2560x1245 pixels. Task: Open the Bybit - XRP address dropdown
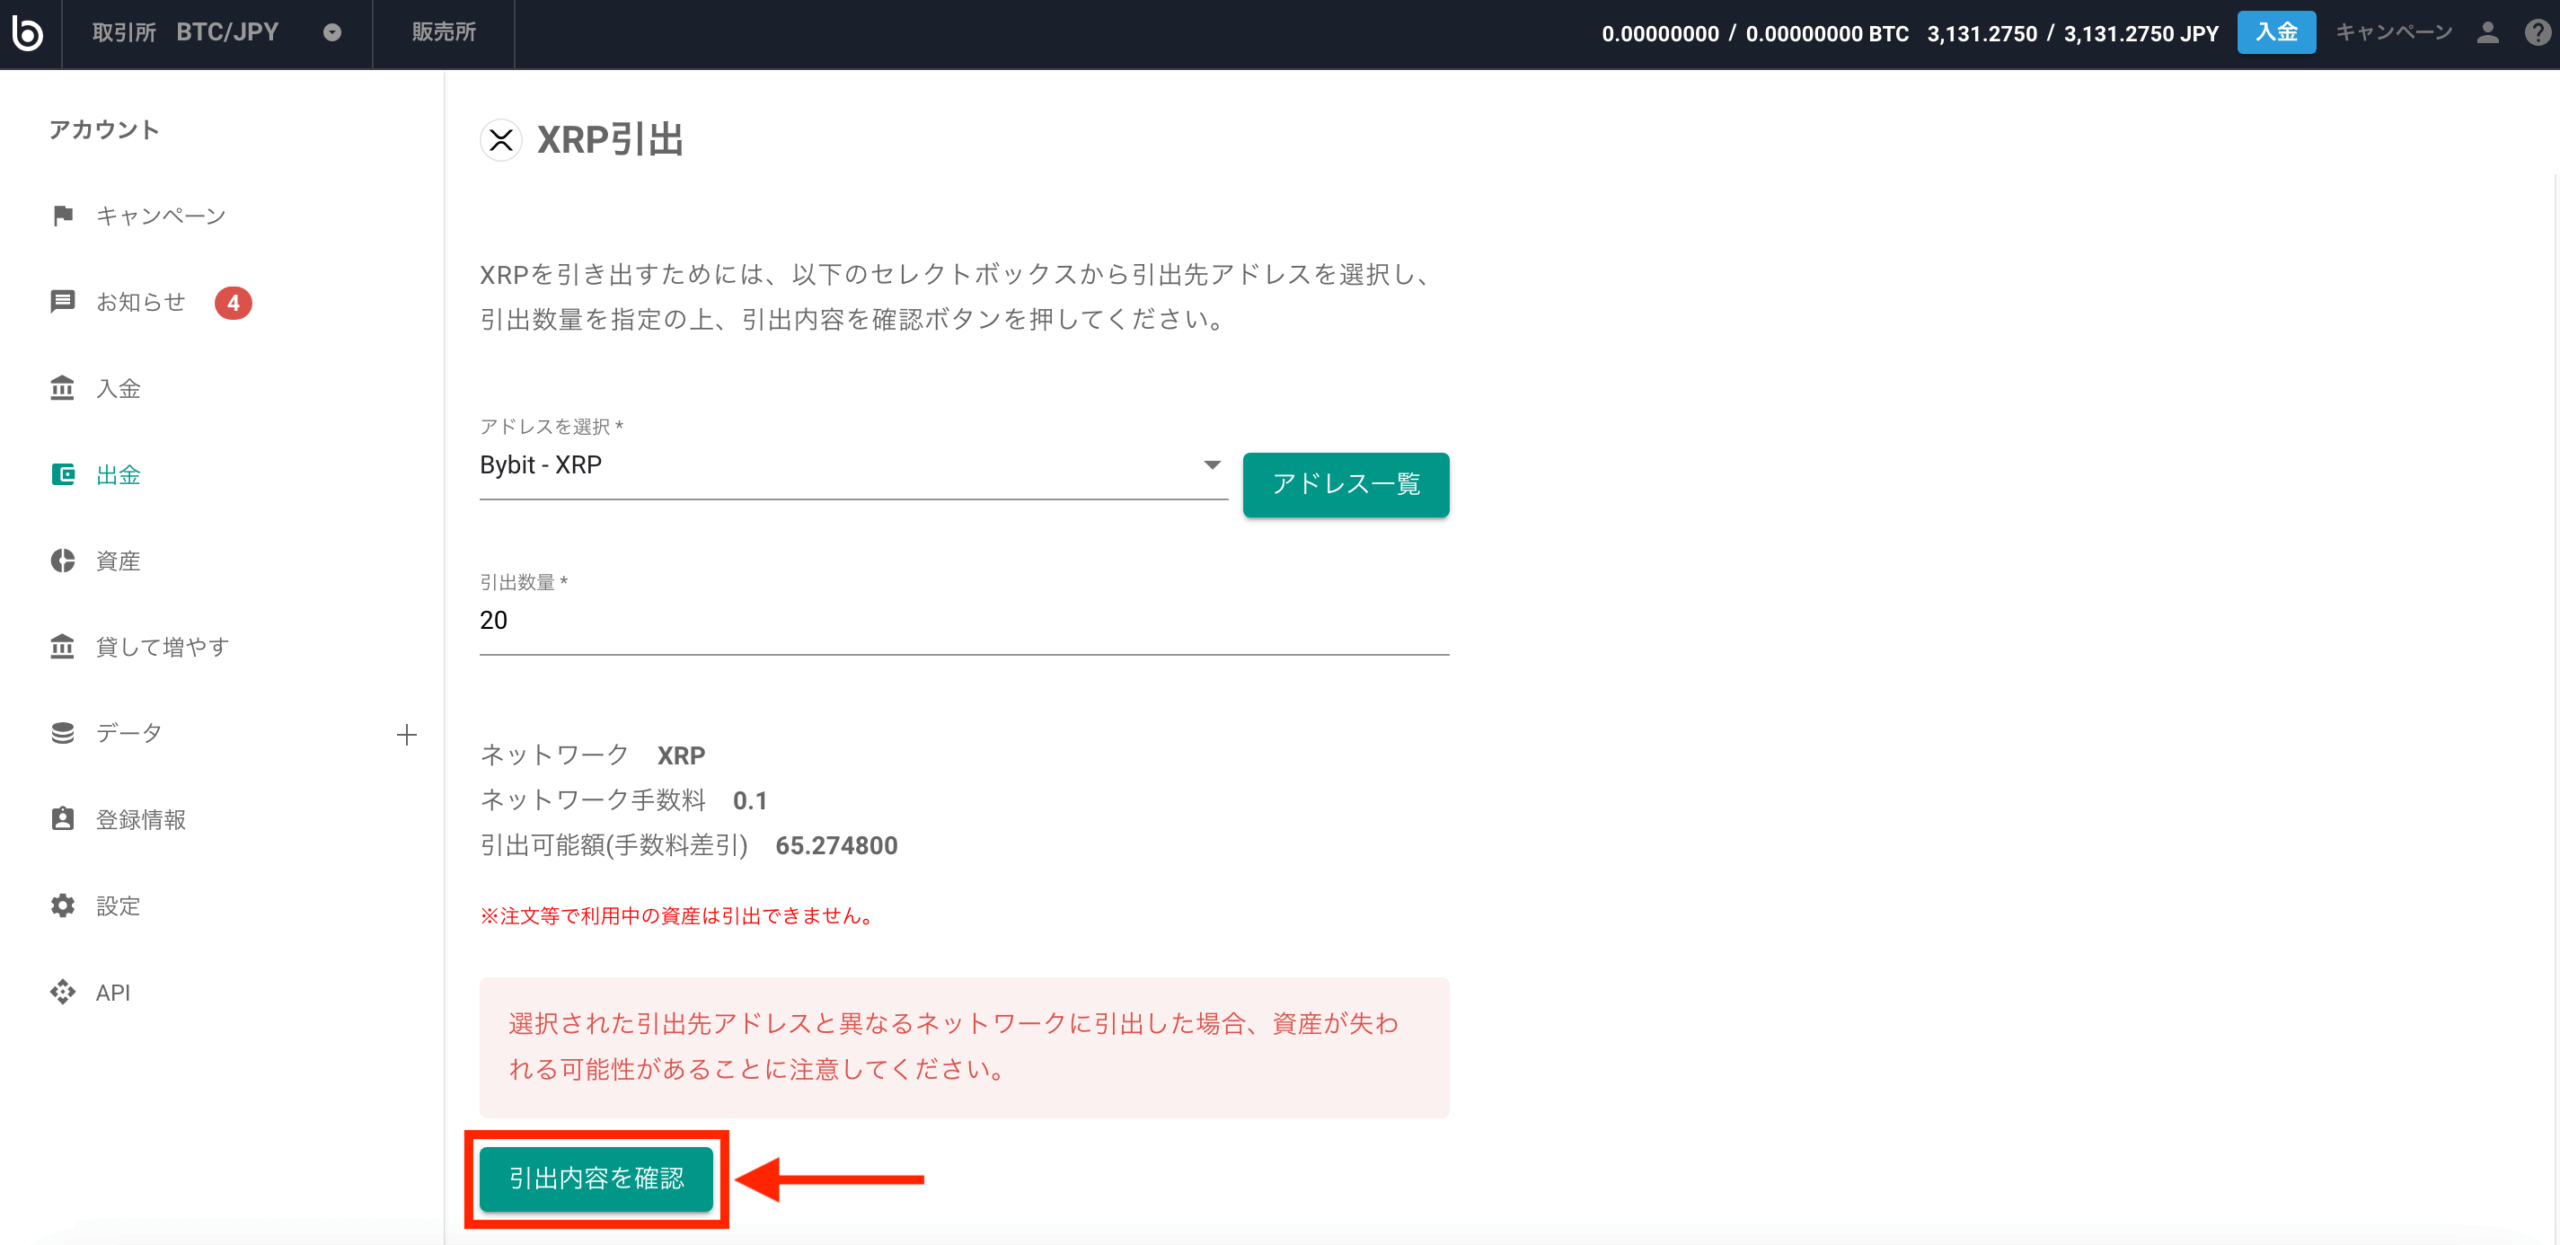click(x=853, y=466)
